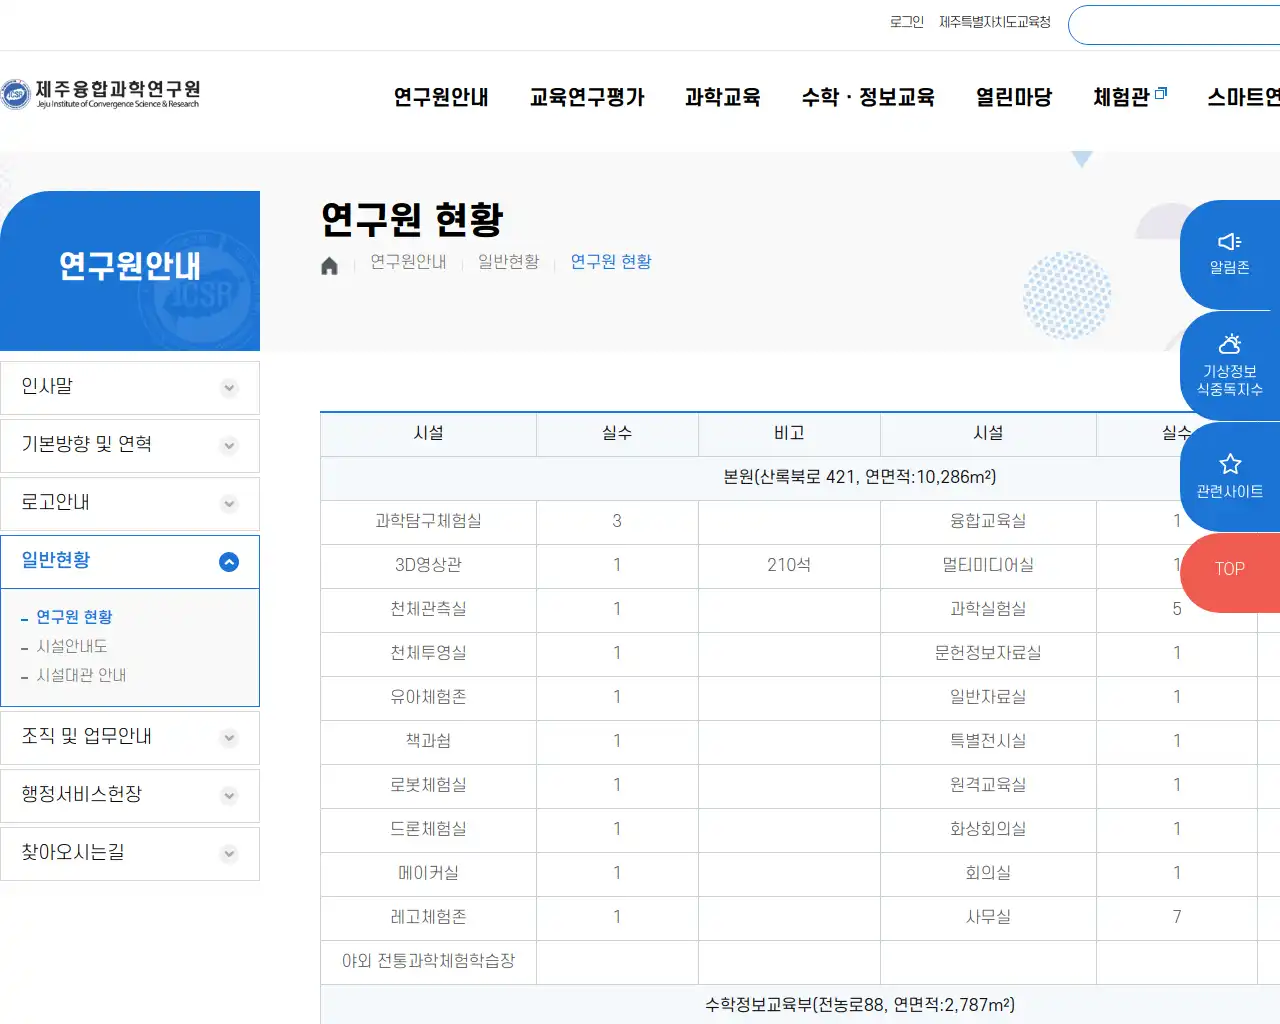The image size is (1280, 1024).
Task: Open the 과학교육 top menu
Action: point(723,97)
